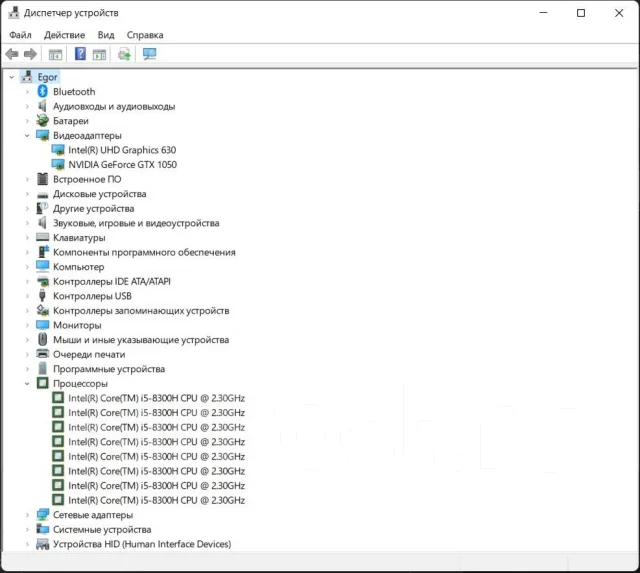Select Устройства HID (Human Interface Devices) label

(142, 544)
